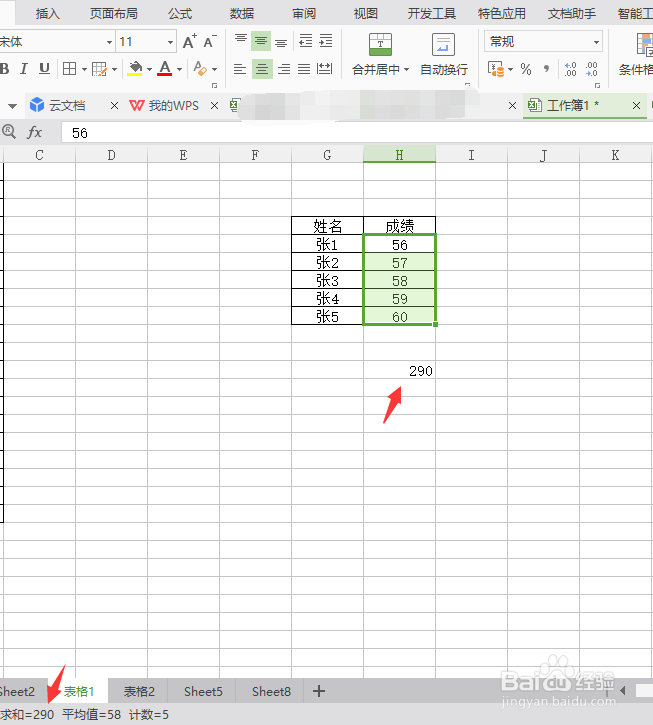Open conditional formatting icon
Screen dimensions: 653x725
pyautogui.click(x=644, y=44)
